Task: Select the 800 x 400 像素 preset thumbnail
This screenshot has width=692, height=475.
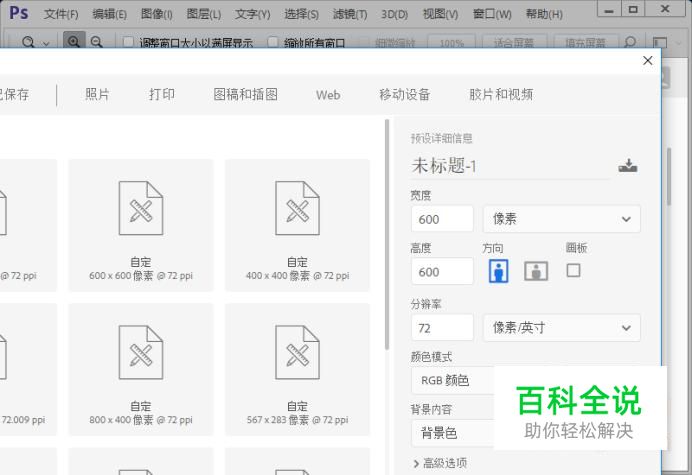Action: click(x=141, y=369)
